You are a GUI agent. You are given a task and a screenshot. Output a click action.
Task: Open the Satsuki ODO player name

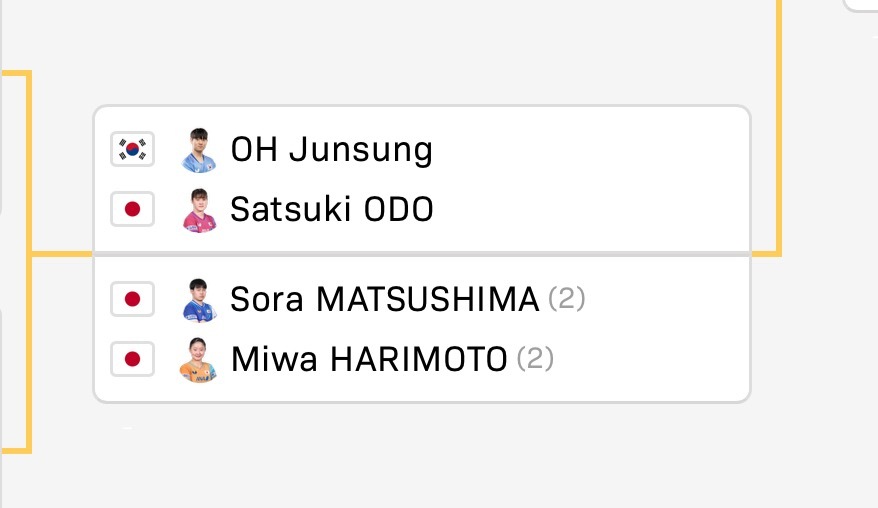[x=332, y=209]
